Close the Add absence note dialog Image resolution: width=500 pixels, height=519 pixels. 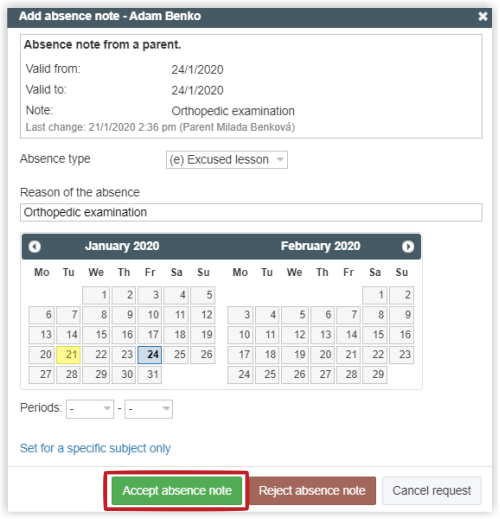pyautogui.click(x=483, y=16)
